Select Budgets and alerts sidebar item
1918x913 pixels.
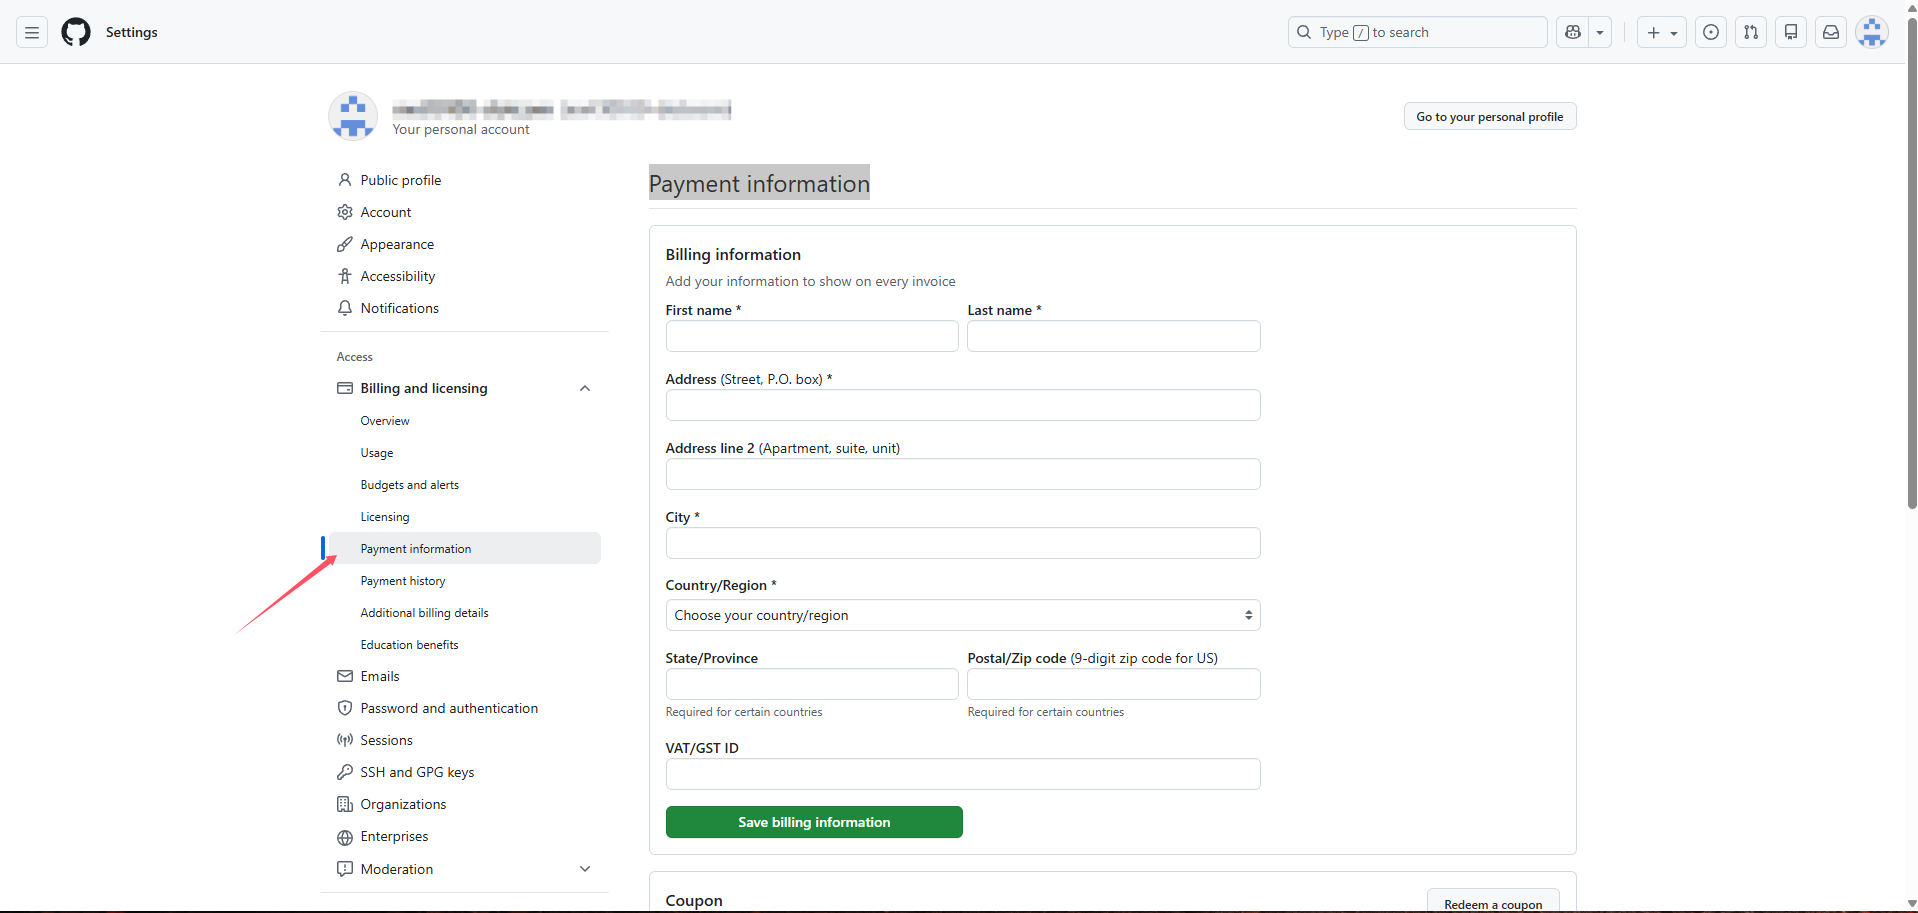(410, 485)
